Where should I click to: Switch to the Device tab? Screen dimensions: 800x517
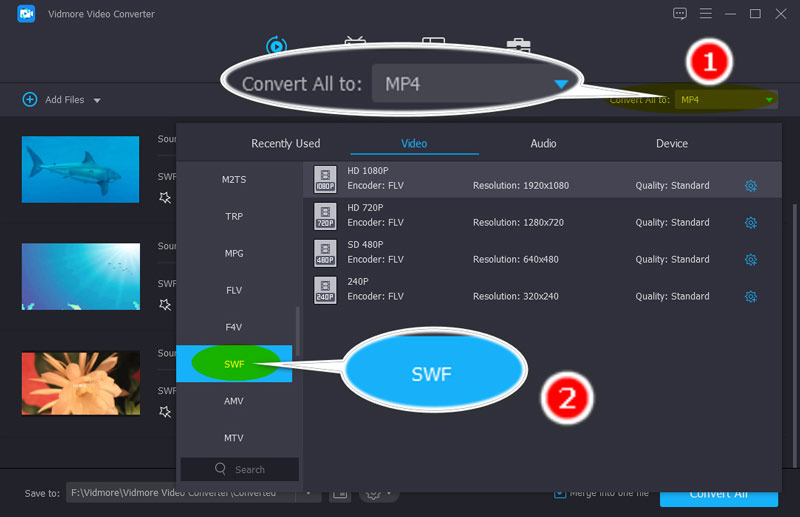pyautogui.click(x=671, y=144)
